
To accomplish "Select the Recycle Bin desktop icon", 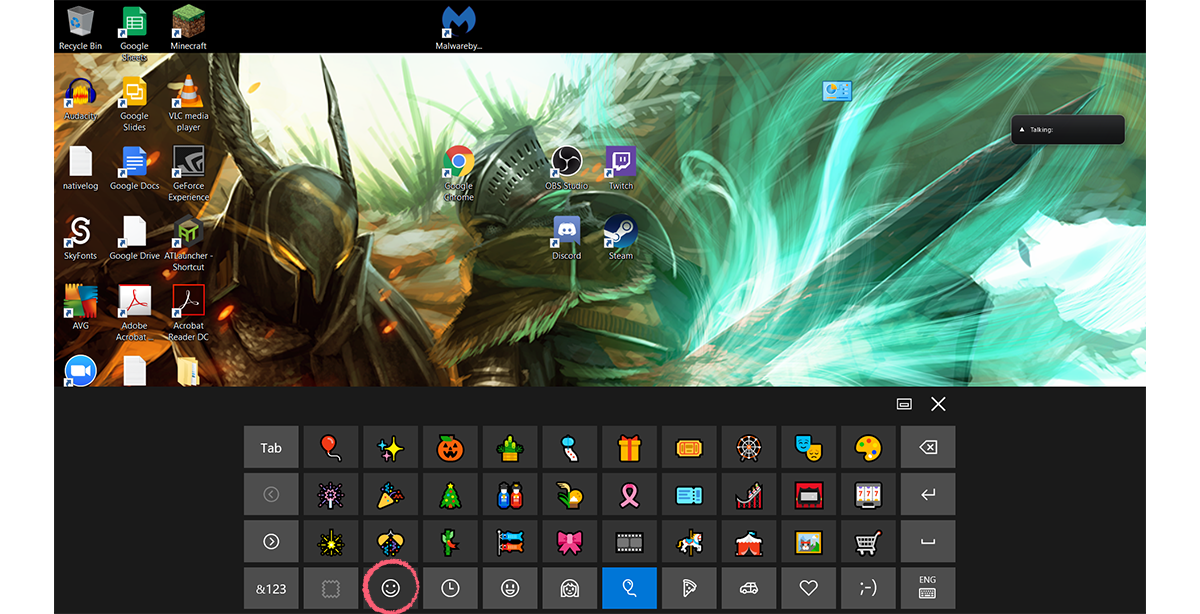I will [x=80, y=28].
